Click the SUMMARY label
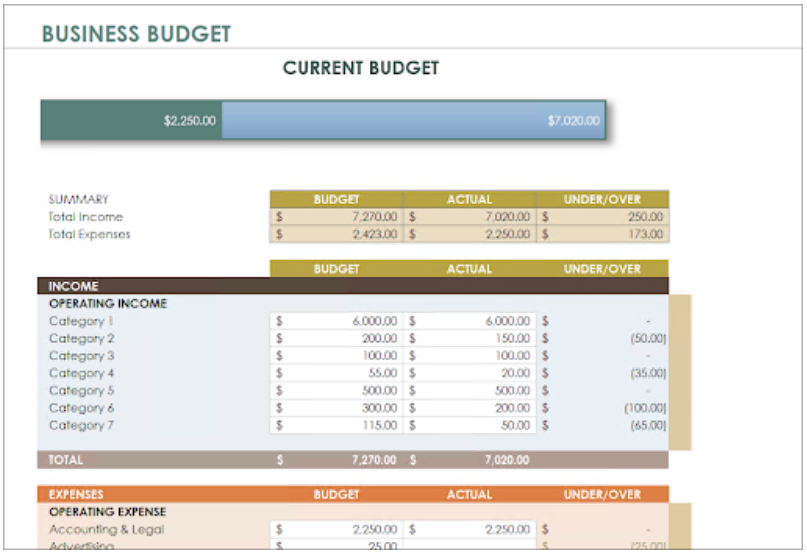The height and width of the screenshot is (553, 807). (x=78, y=199)
